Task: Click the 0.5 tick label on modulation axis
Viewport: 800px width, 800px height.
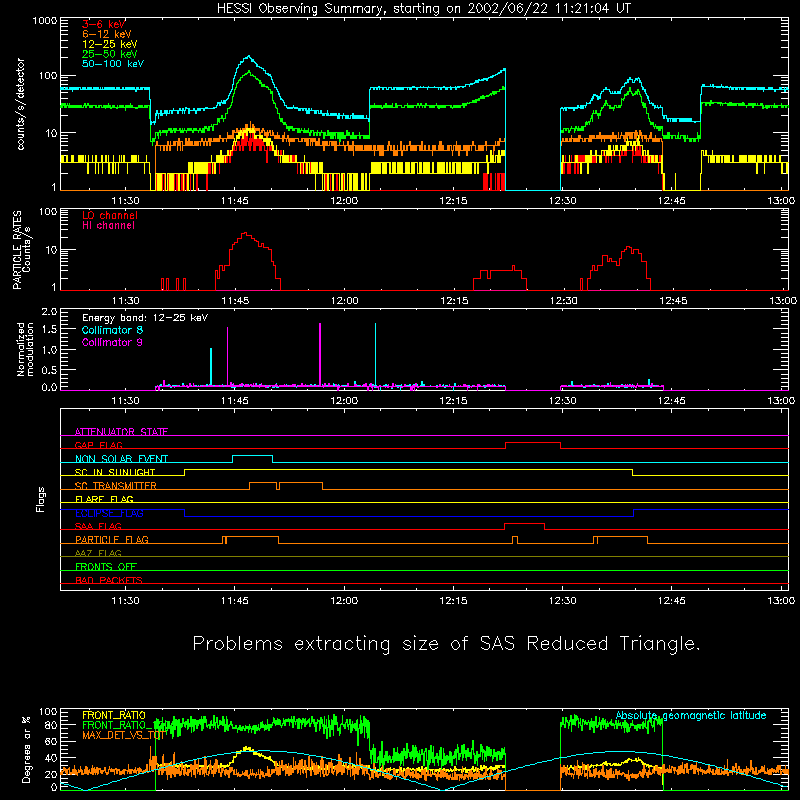Action: [x=49, y=370]
